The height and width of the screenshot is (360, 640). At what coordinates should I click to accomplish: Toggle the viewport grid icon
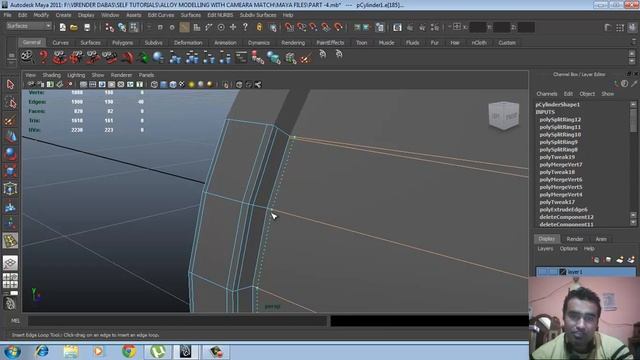point(83,84)
